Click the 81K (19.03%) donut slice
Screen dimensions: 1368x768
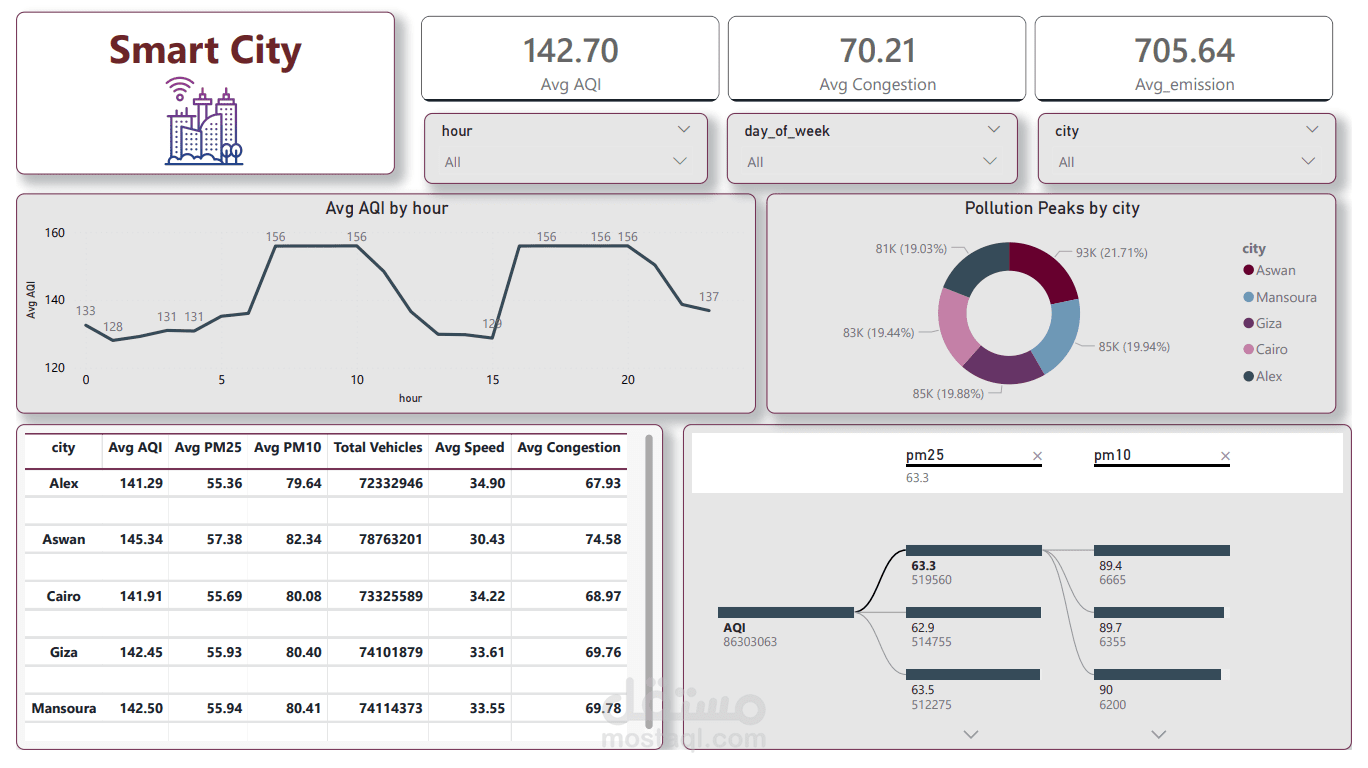pyautogui.click(x=975, y=268)
